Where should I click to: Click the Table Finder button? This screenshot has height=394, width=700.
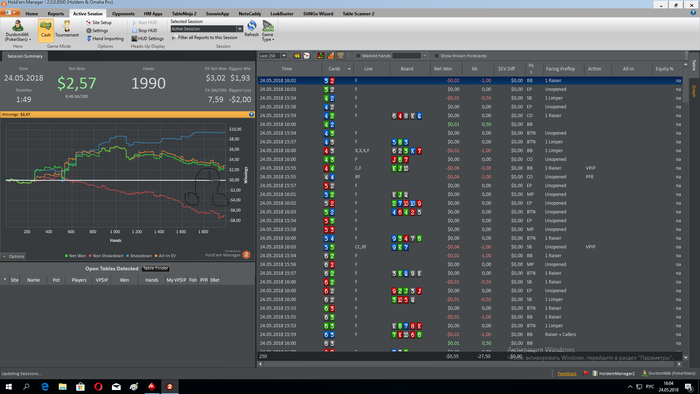pos(155,268)
